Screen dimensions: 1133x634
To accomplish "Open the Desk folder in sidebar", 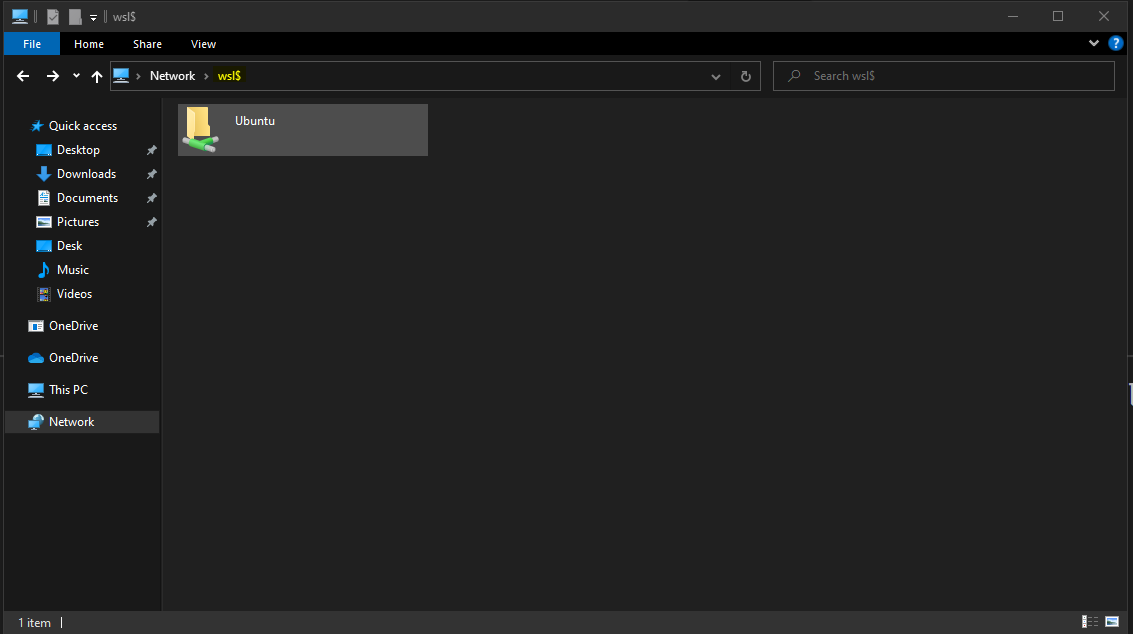I will pyautogui.click(x=69, y=246).
